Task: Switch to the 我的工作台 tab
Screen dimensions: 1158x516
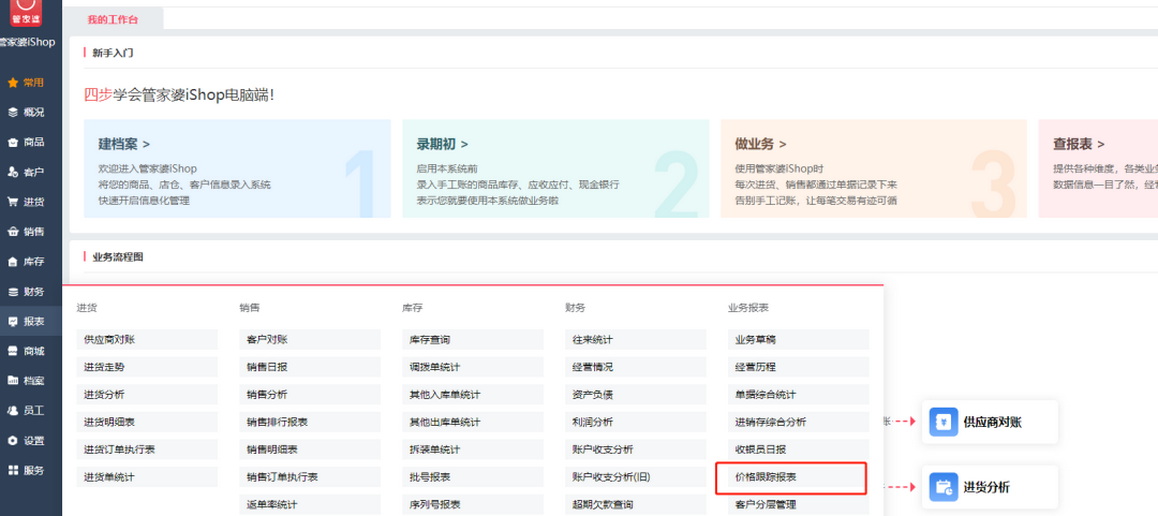Action: (111, 20)
